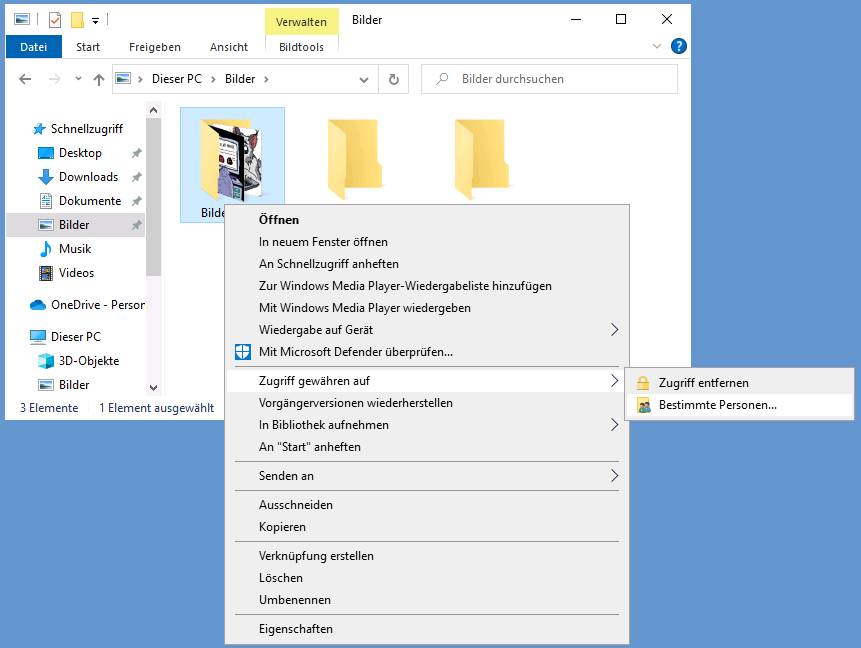Click the sidebar scroll-down arrow

(153, 387)
